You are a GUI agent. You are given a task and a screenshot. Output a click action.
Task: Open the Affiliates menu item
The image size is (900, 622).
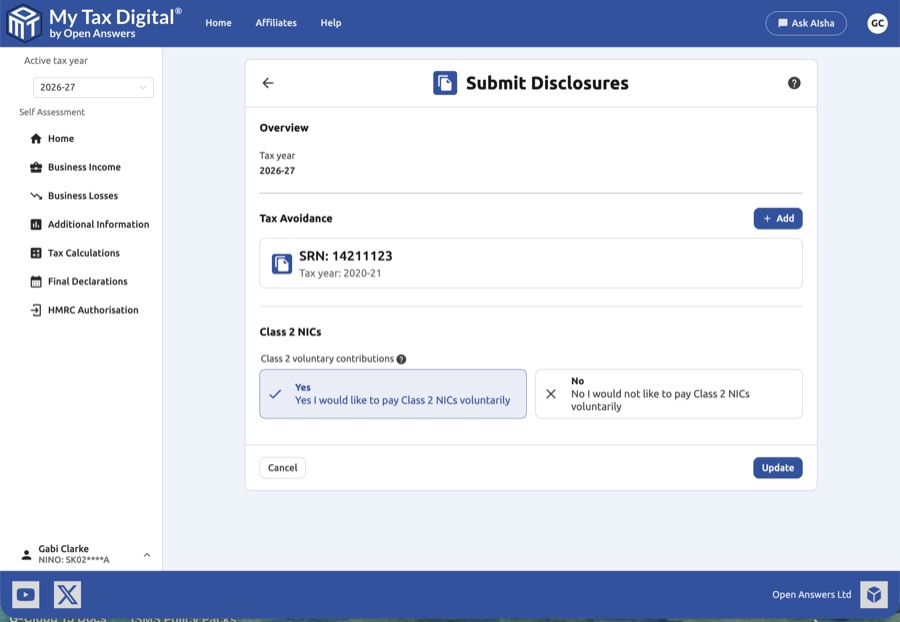pyautogui.click(x=276, y=22)
